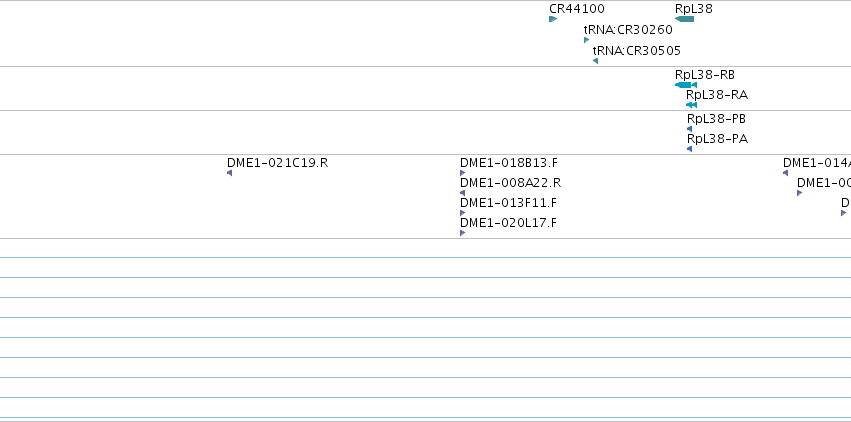Select the RpL38 gene feature bar

[x=684, y=19]
